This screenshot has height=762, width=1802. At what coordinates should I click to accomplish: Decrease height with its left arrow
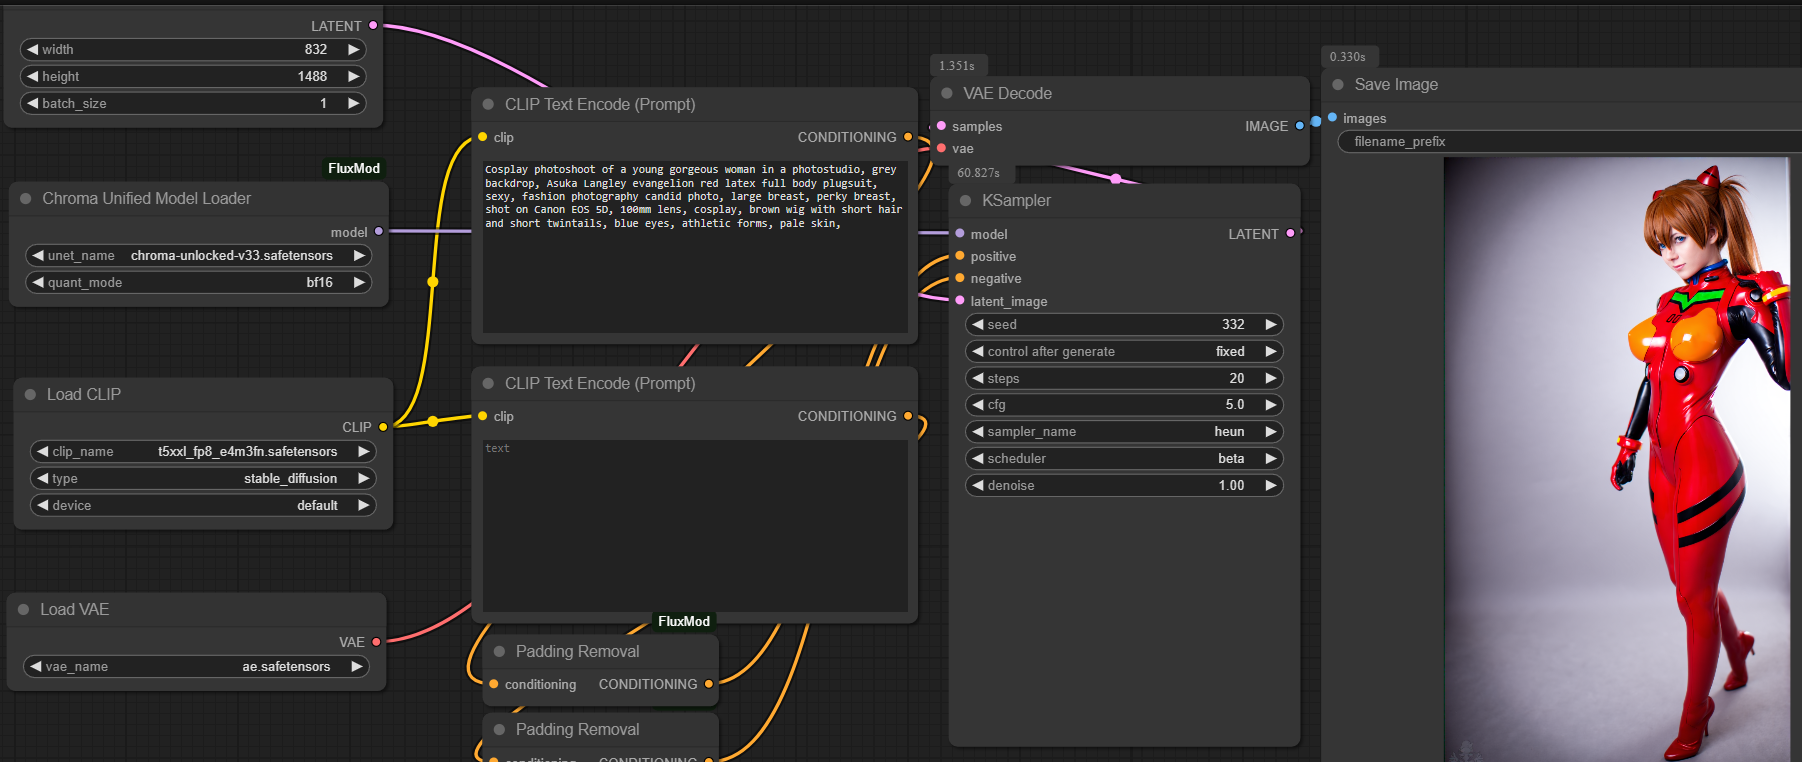pos(32,77)
